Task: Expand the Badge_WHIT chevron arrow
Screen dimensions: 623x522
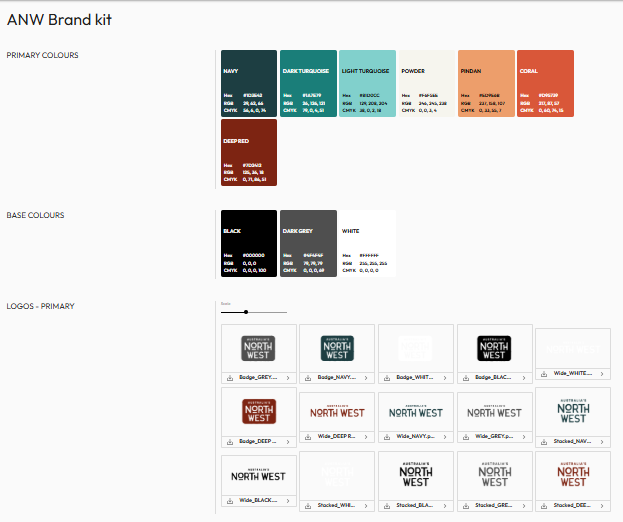Action: (445, 378)
